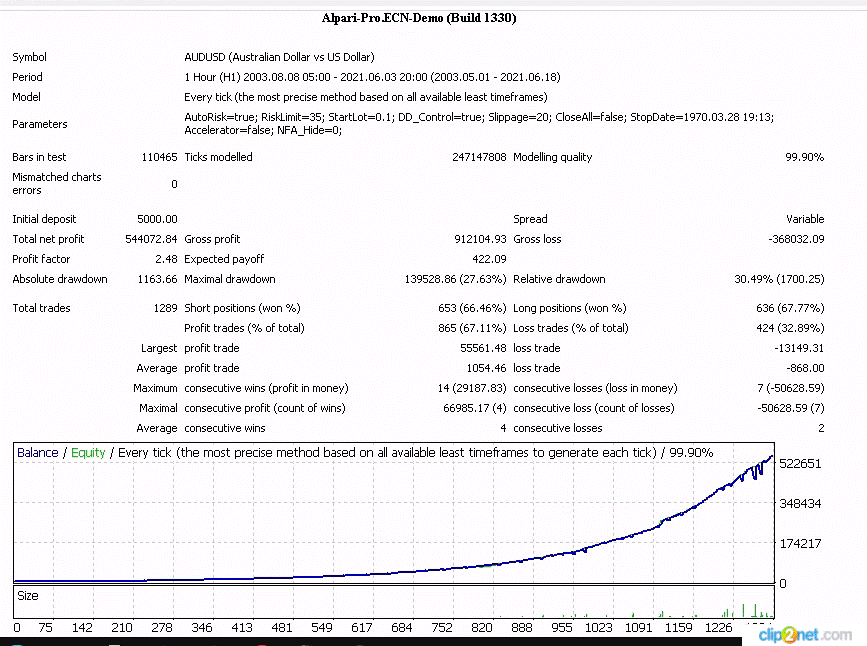Select maximal consecutive profit 66985.17 (4)
This screenshot has height=646, width=867.
474,408
